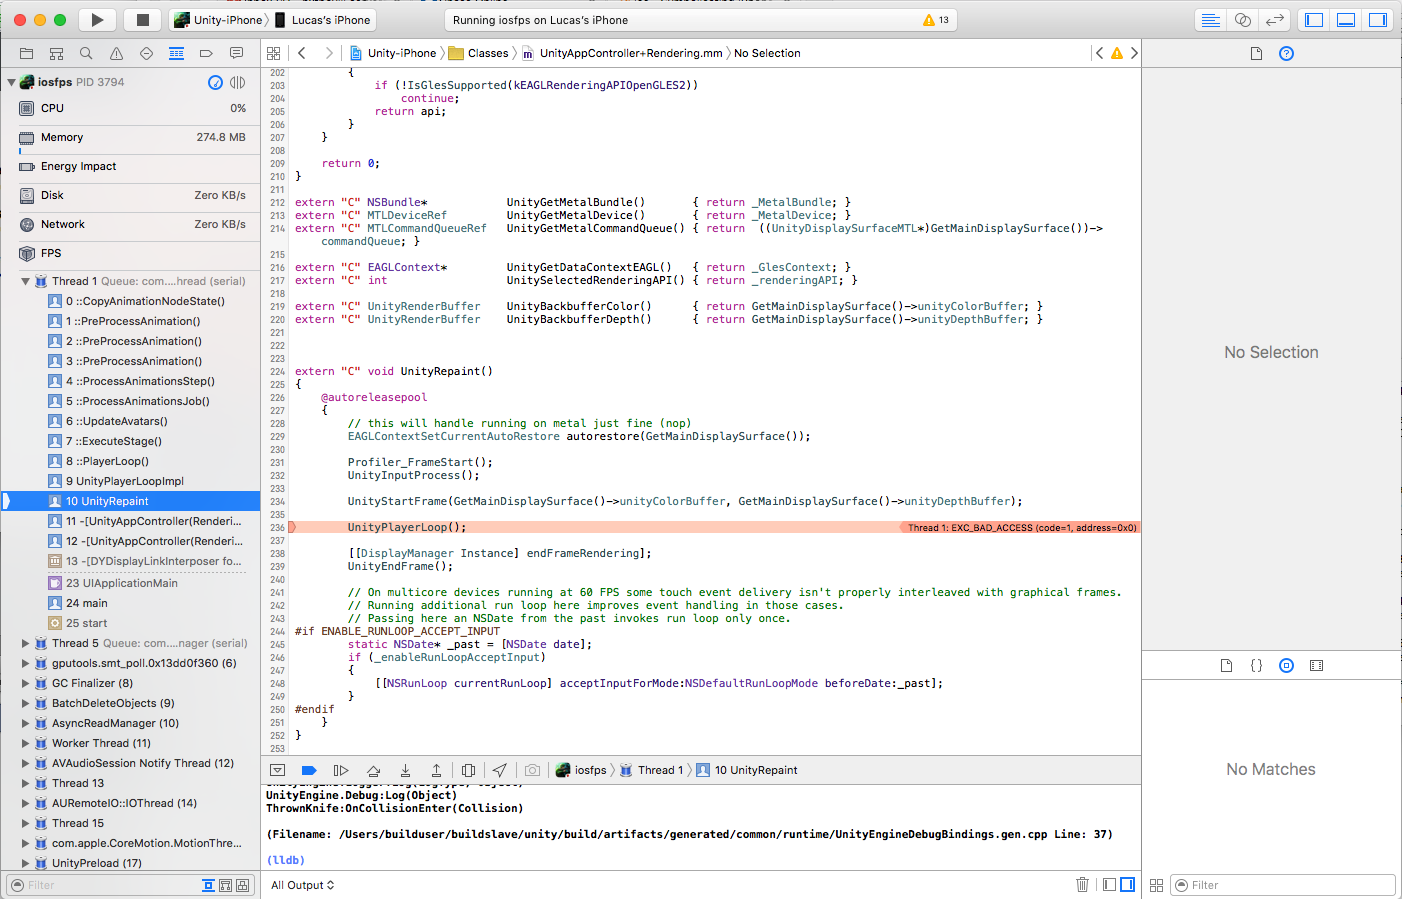Click the Step Out debug icon
1402x899 pixels.
click(436, 770)
